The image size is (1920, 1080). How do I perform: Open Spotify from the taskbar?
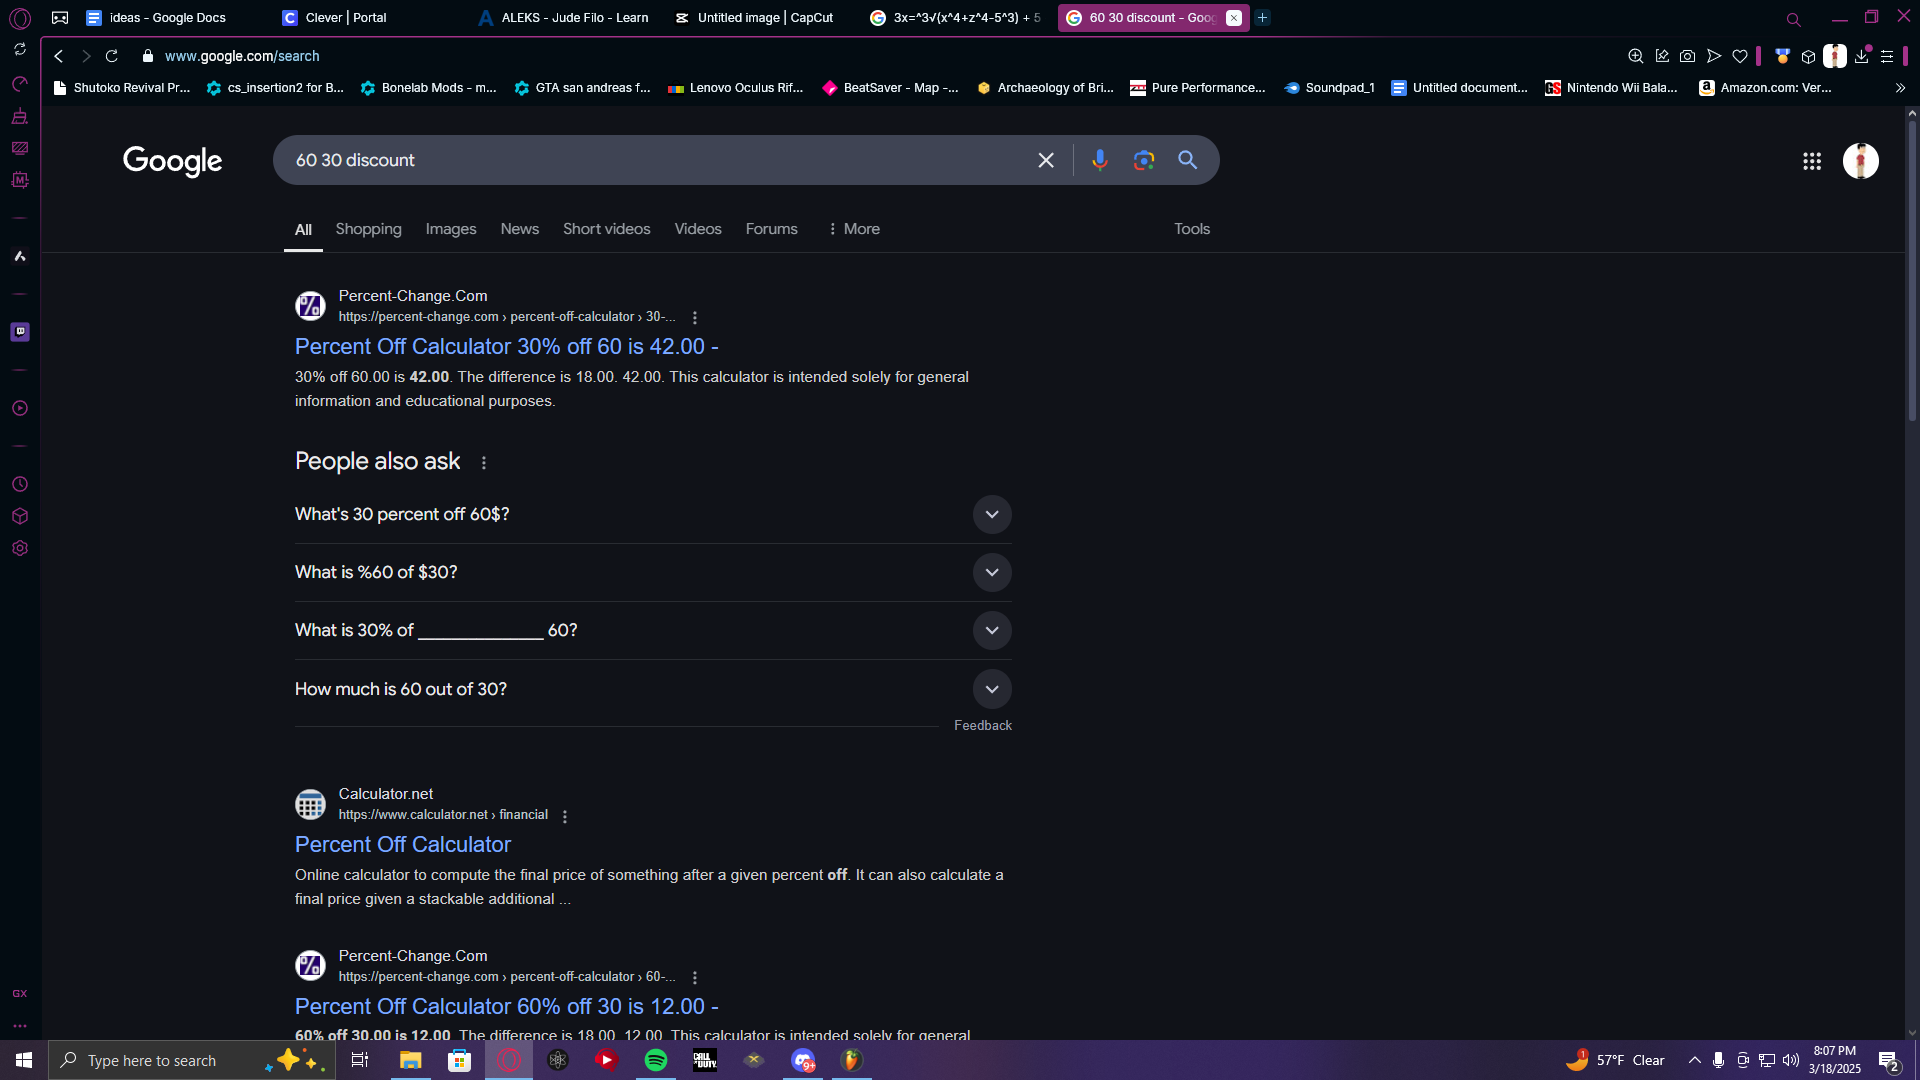tap(656, 1060)
